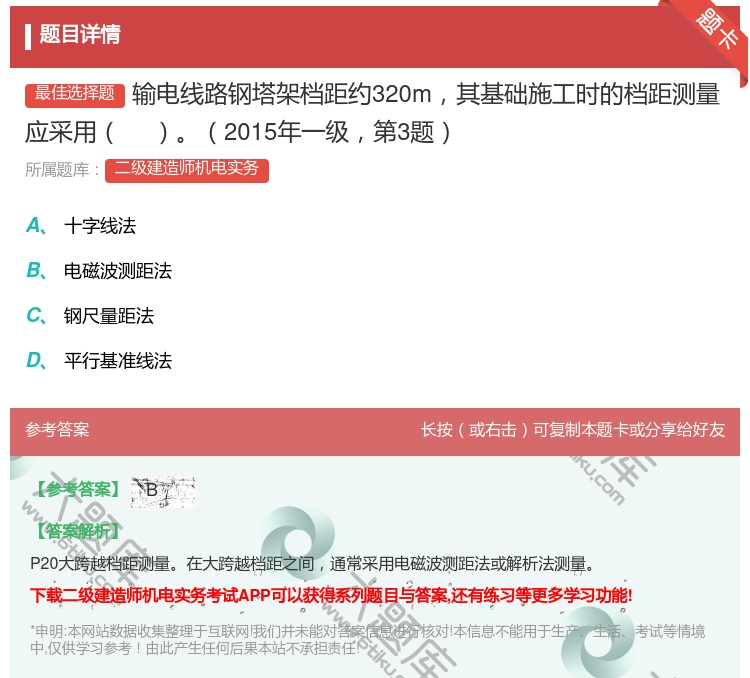The height and width of the screenshot is (678, 750).
Task: Click the explanation line starting P20大跨越档距测量
Action: pos(312,564)
